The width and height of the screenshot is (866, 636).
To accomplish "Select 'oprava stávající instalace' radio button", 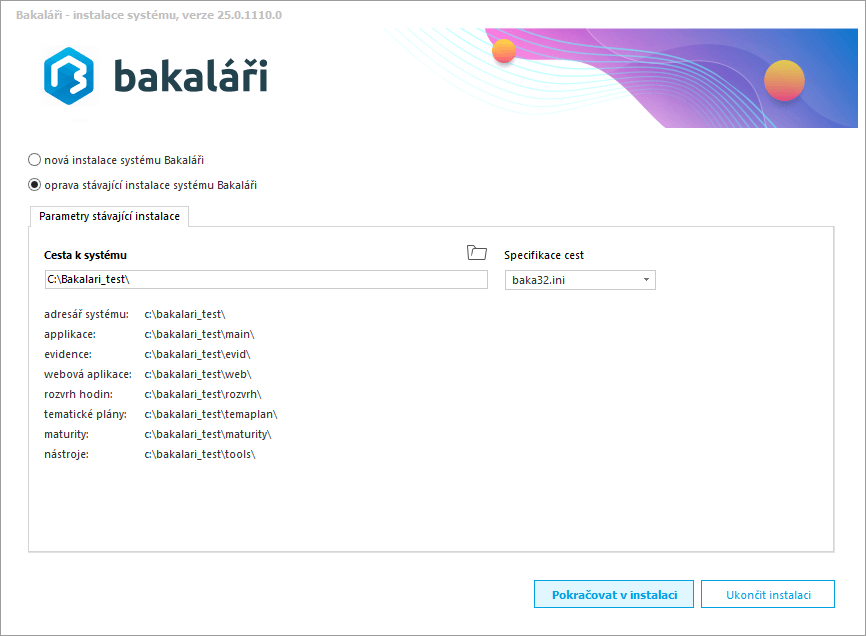I will tap(35, 184).
